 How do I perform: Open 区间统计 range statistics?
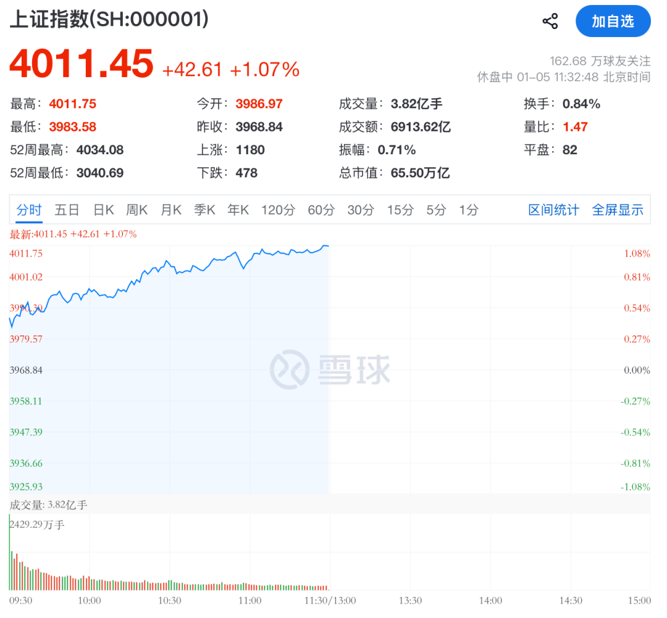click(553, 210)
